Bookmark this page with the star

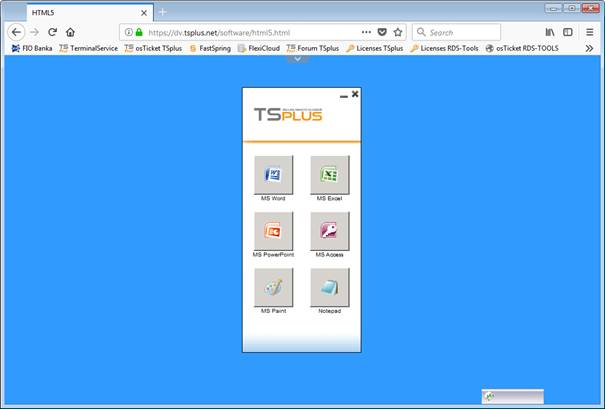point(398,32)
